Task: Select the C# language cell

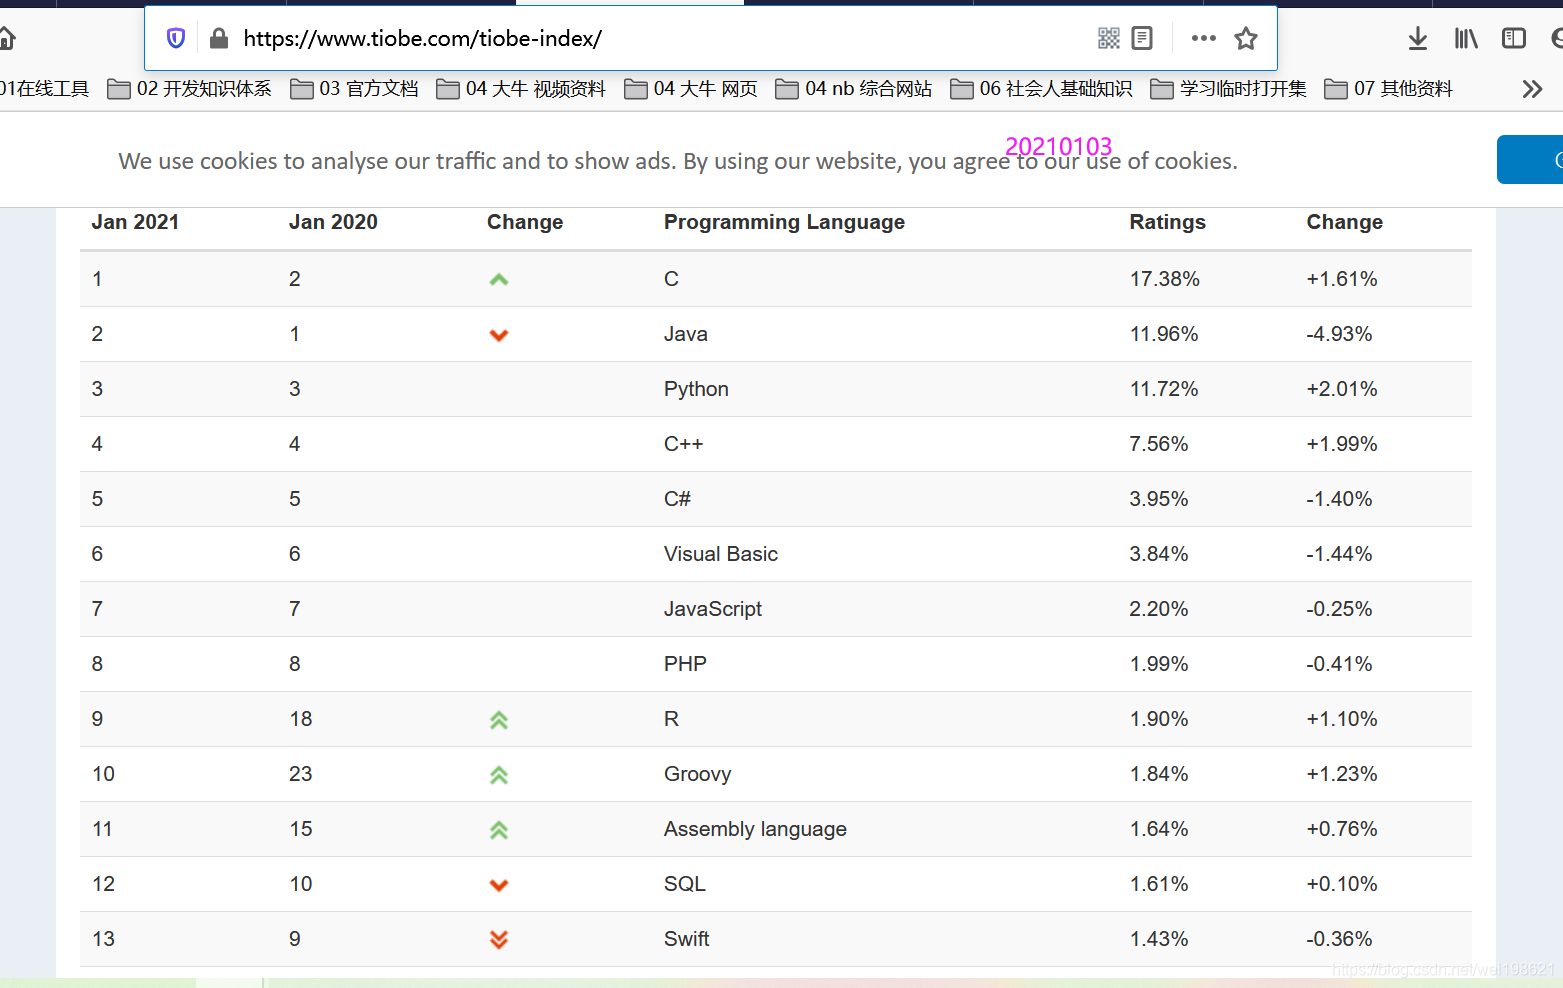Action: [677, 499]
